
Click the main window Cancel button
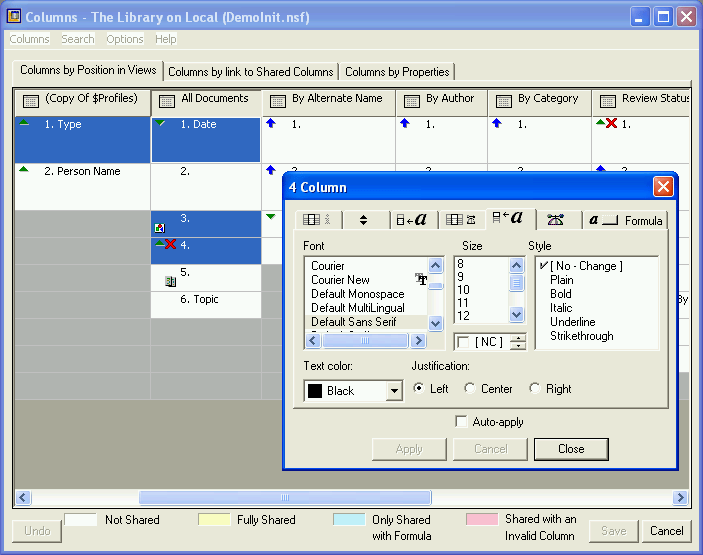click(667, 531)
